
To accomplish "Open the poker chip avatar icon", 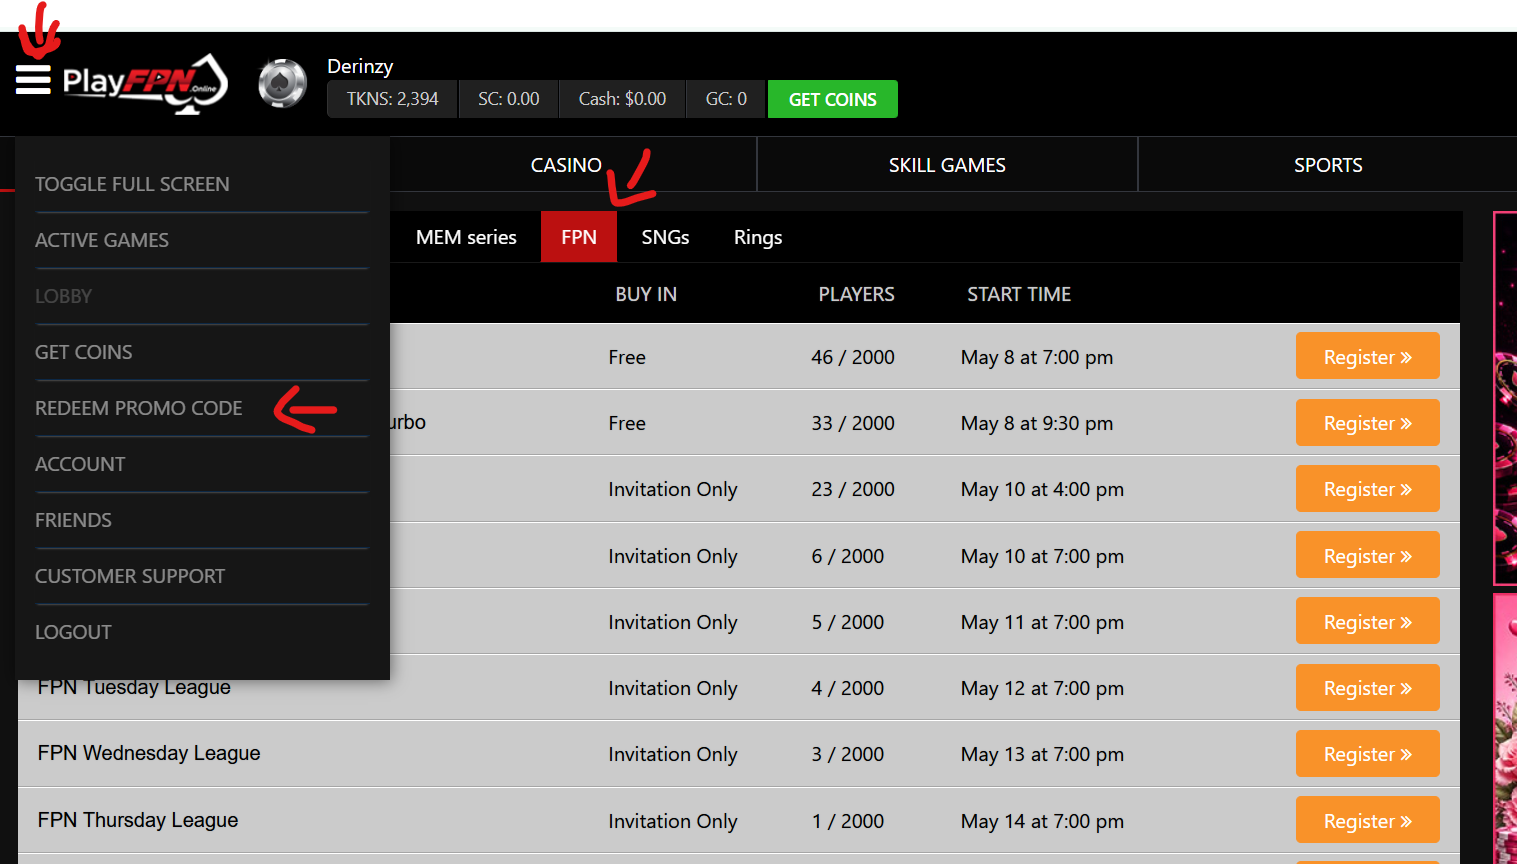I will [282, 83].
